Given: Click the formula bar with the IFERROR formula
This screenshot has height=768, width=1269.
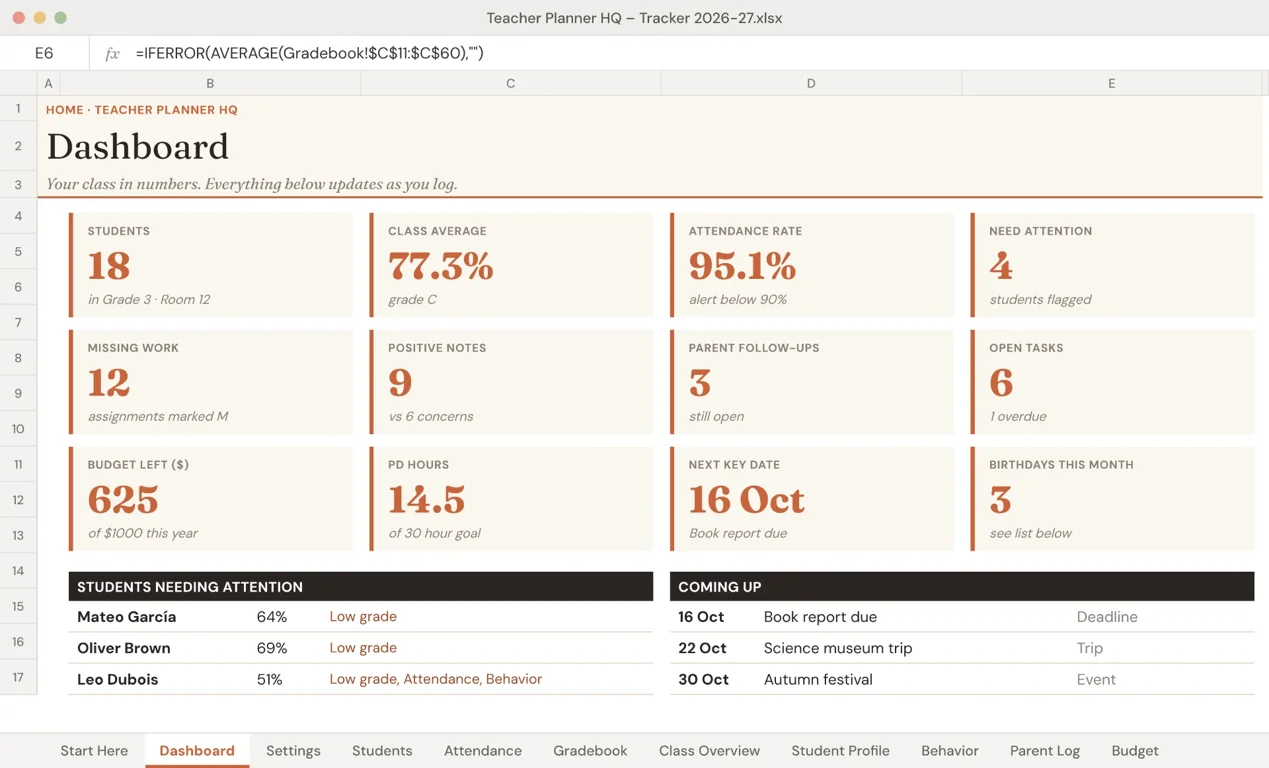Looking at the screenshot, I should 679,53.
